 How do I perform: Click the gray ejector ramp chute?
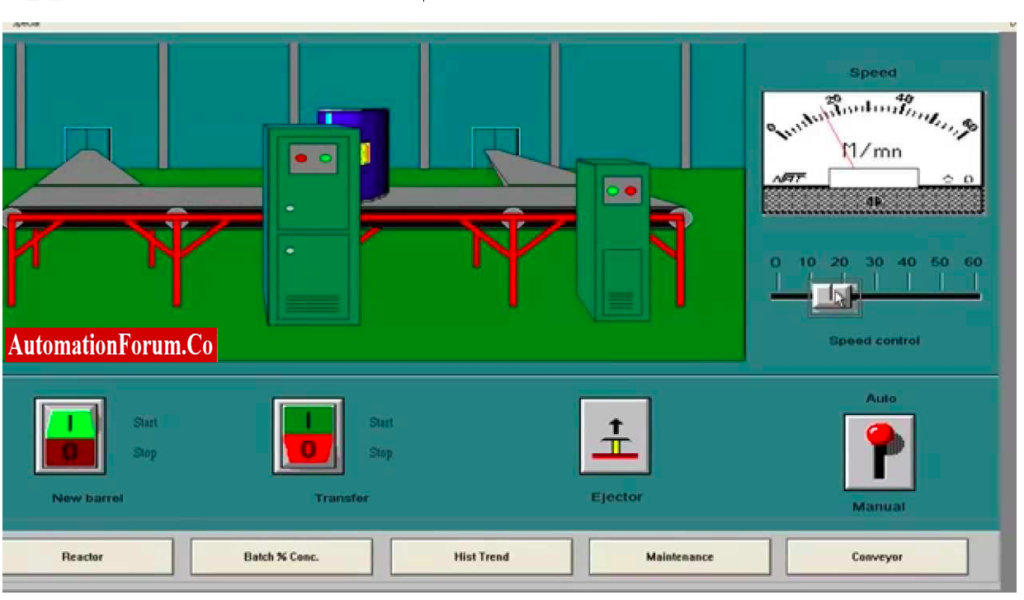[530, 167]
